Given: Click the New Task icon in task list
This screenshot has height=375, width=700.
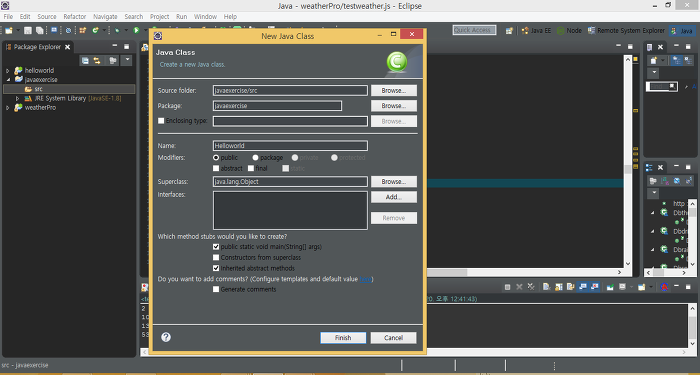Looking at the screenshot, I should point(654,60).
